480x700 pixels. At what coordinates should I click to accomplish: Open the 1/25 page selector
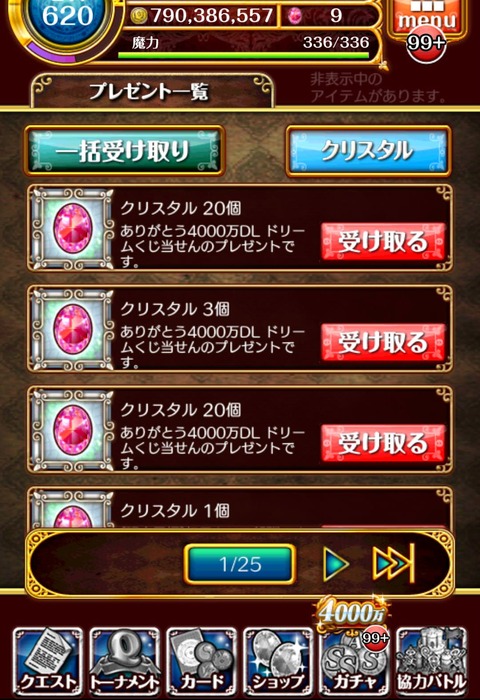pyautogui.click(x=240, y=564)
